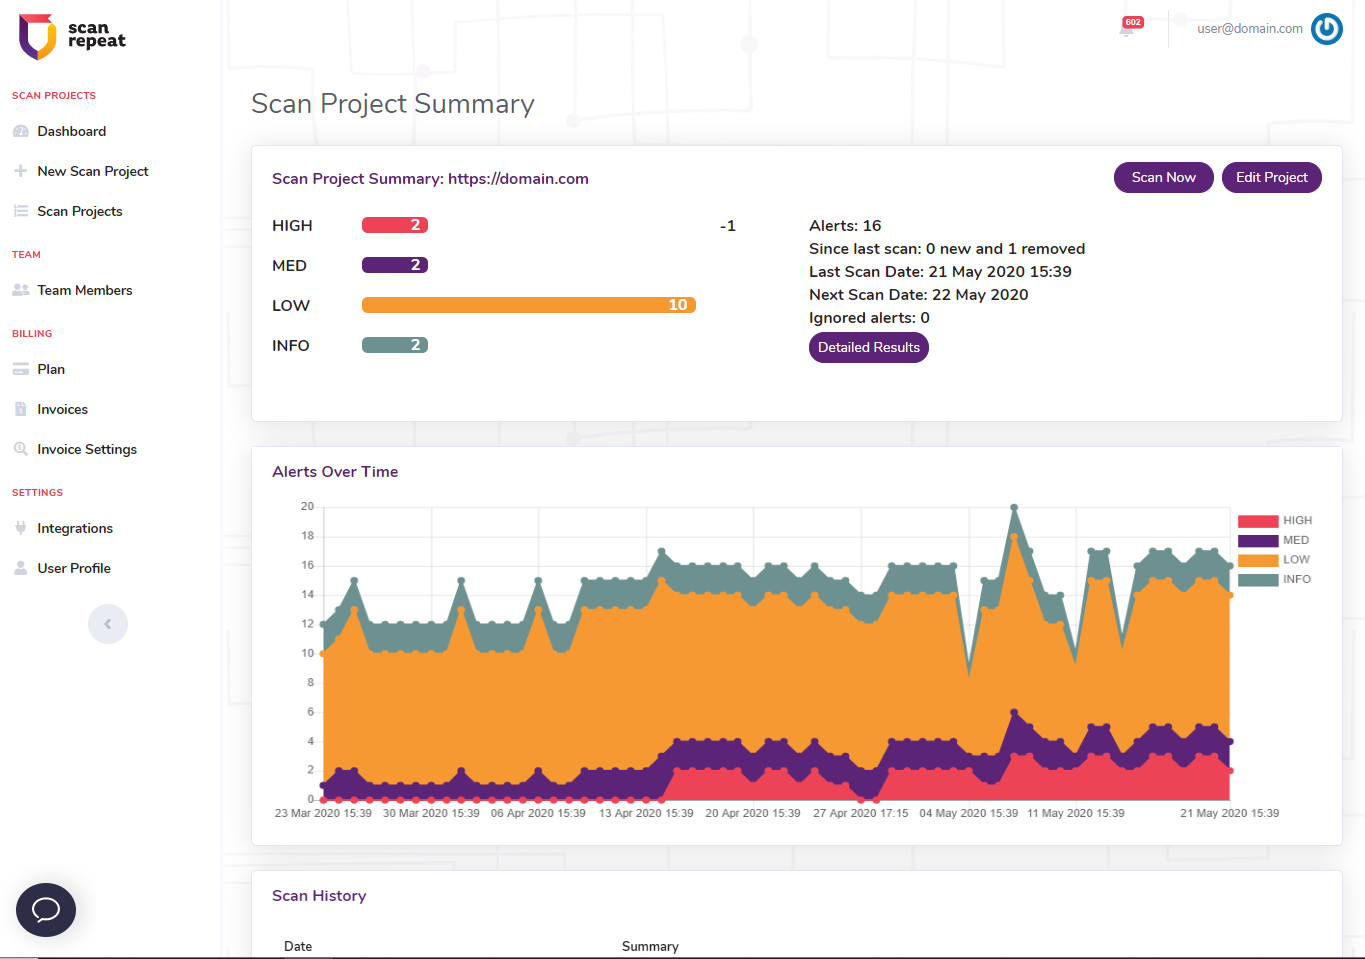Click the power icon next to user email
1365x959 pixels.
1326,29
